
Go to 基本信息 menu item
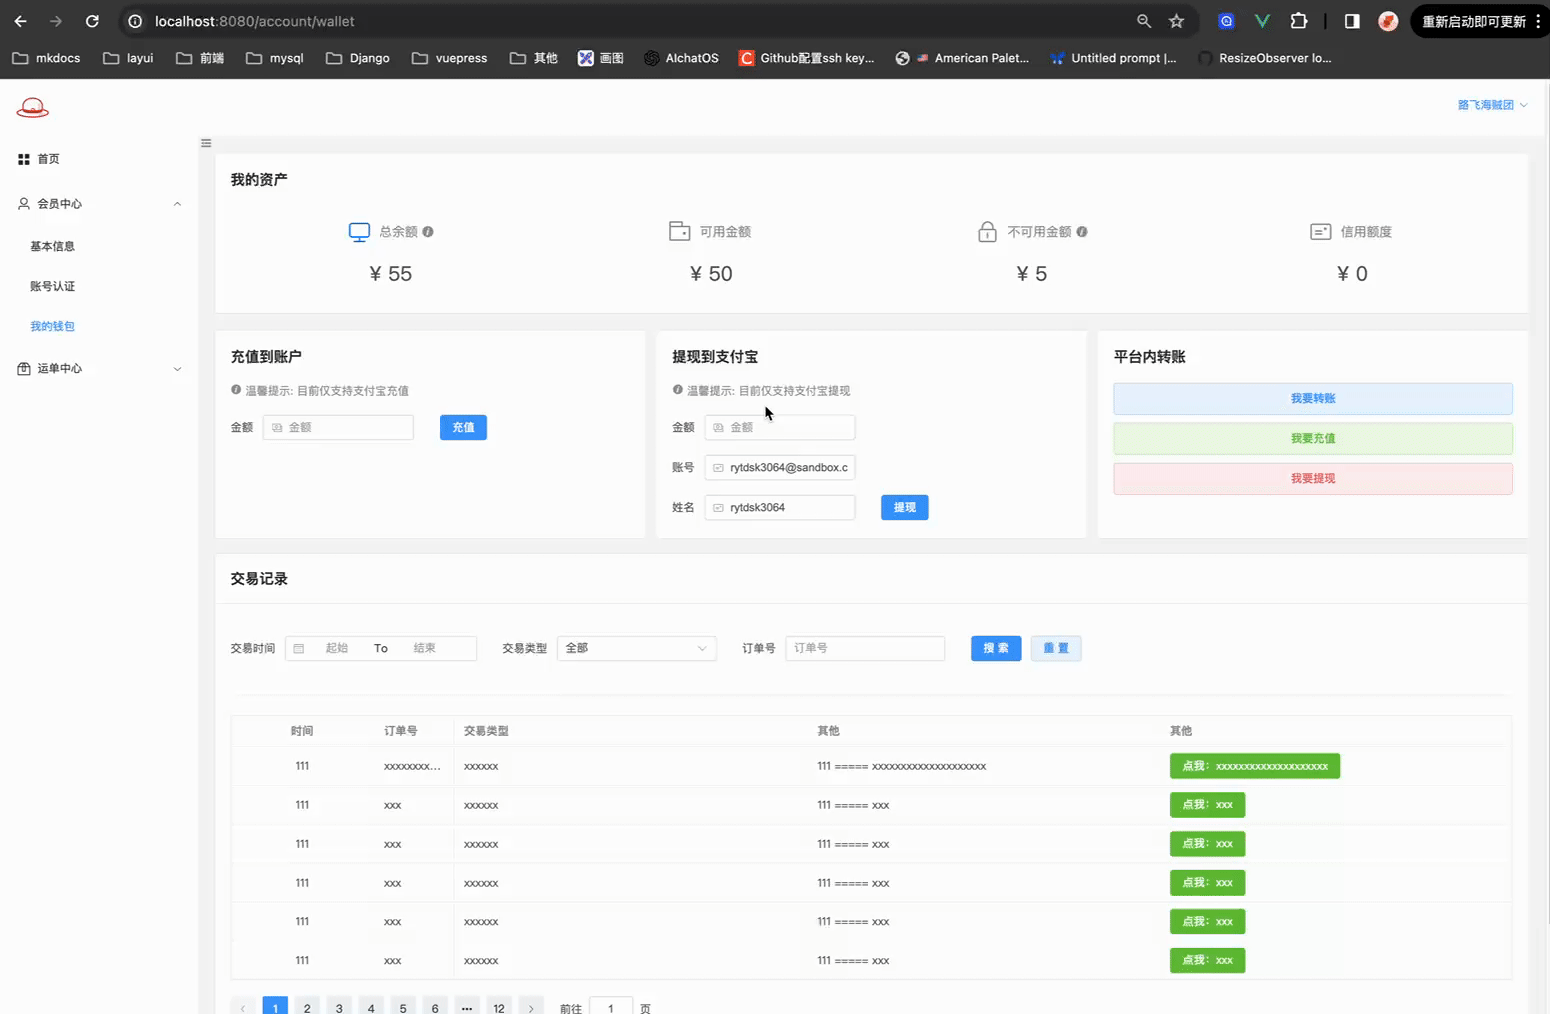point(52,246)
